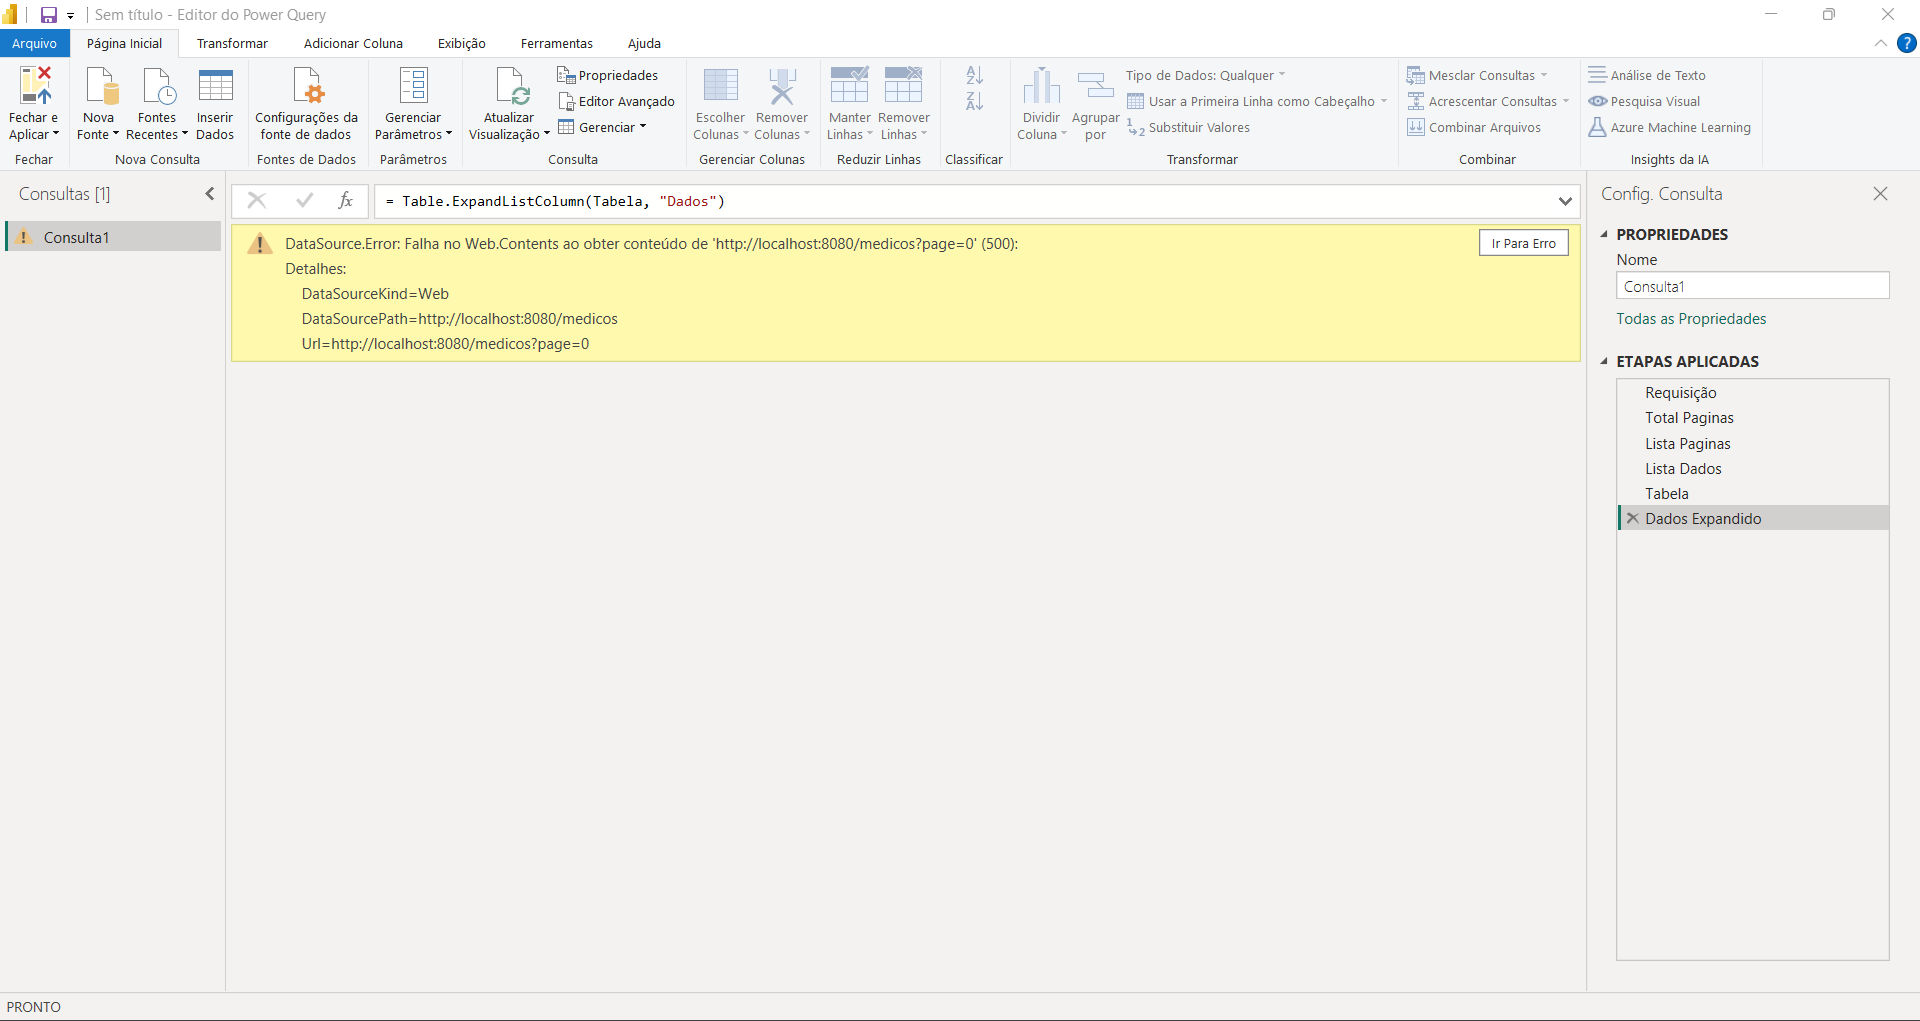
Task: Select the Lista Paginas step
Action: tap(1753, 443)
